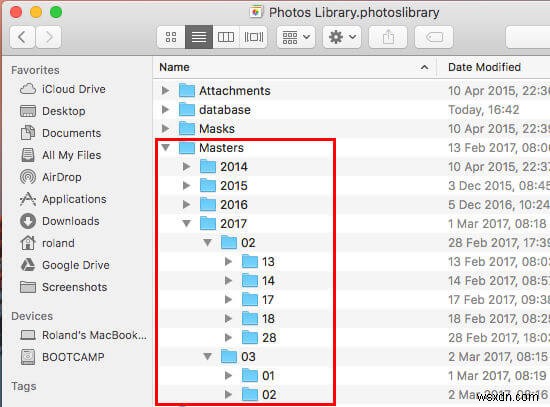Select the BOOTCAMP volume under Devices
Screen dimensions: 550x407
pos(62,357)
